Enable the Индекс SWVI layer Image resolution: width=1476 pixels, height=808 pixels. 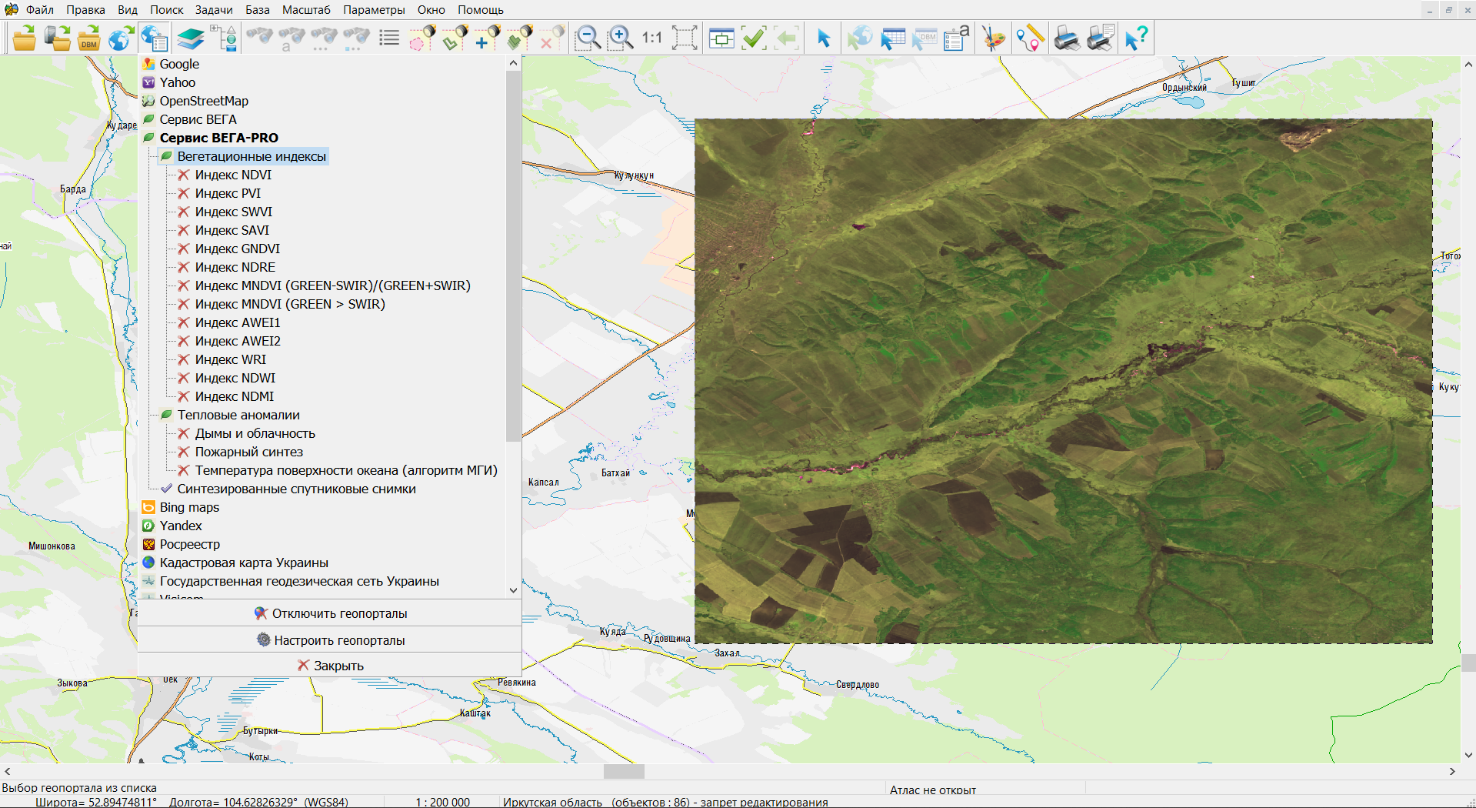[184, 212]
